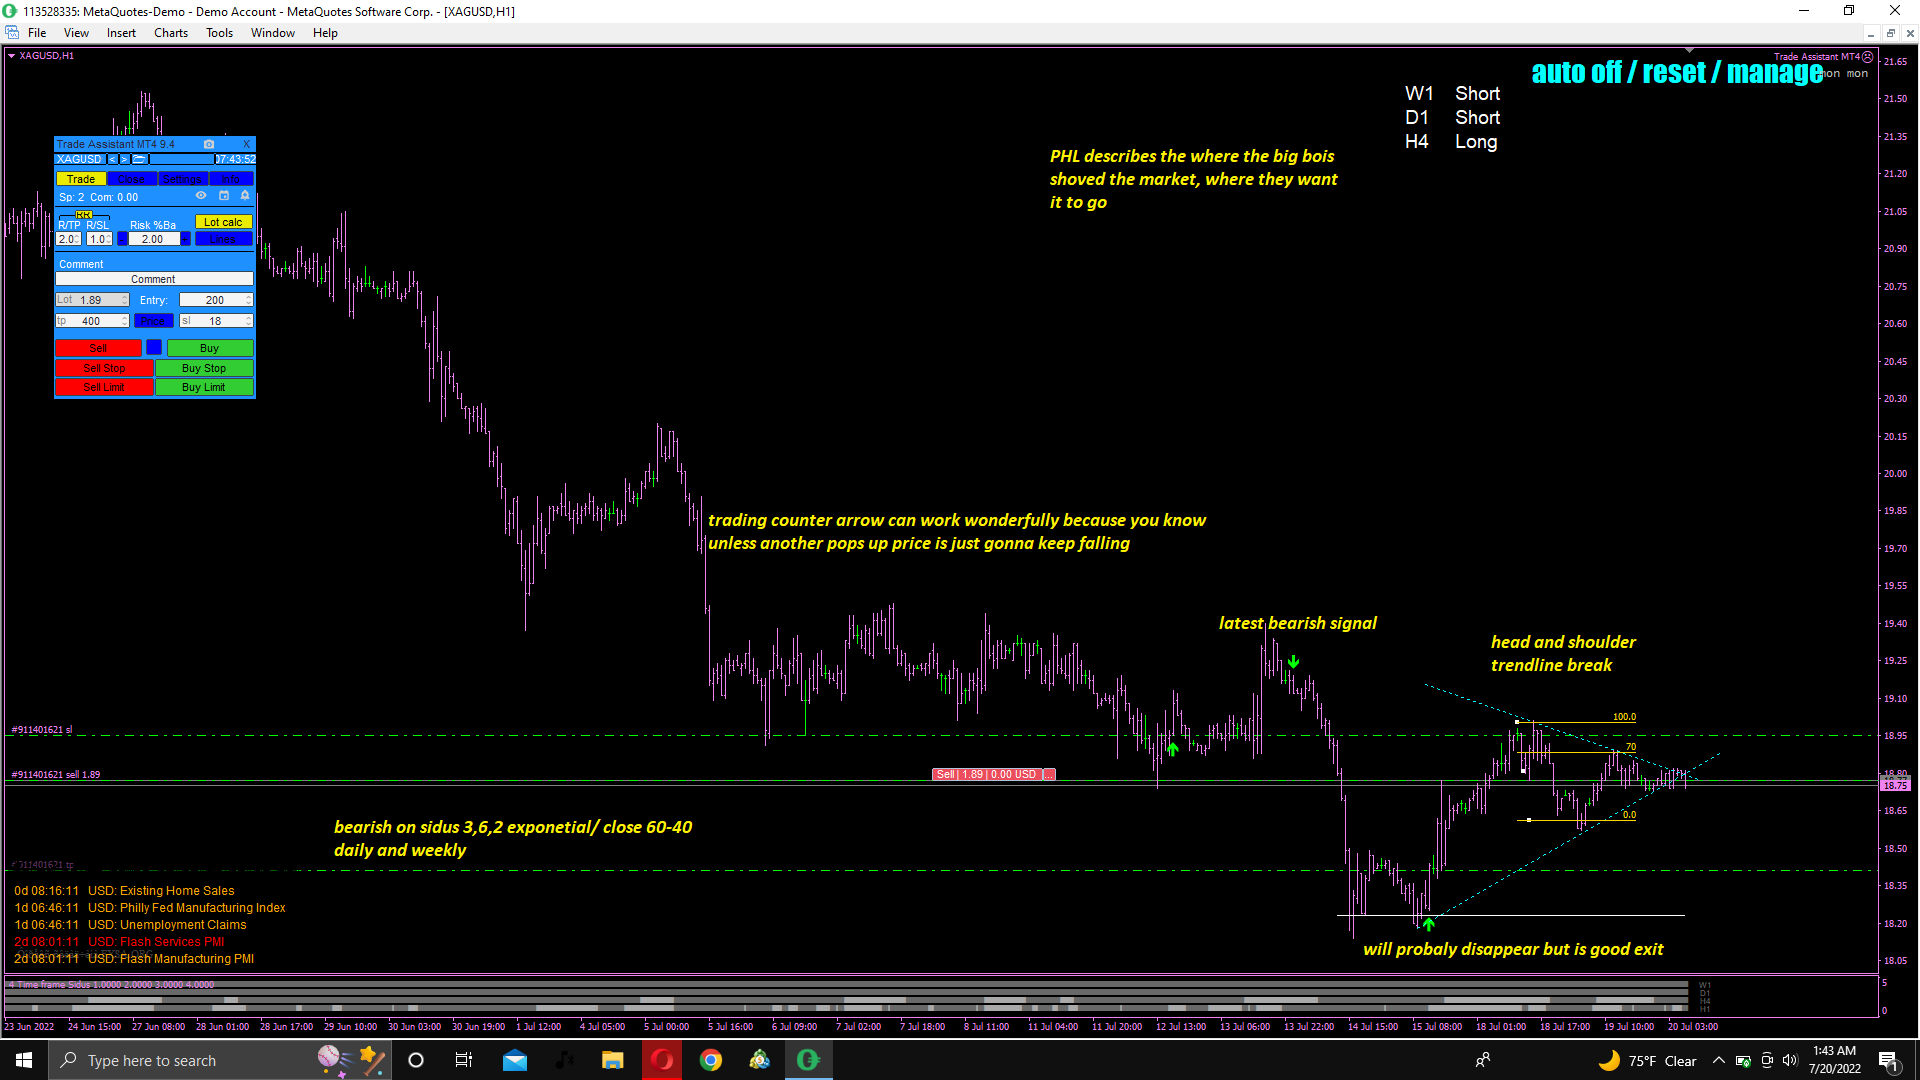Increase risk percent with plus button
This screenshot has height=1080, width=1920.
(186, 239)
